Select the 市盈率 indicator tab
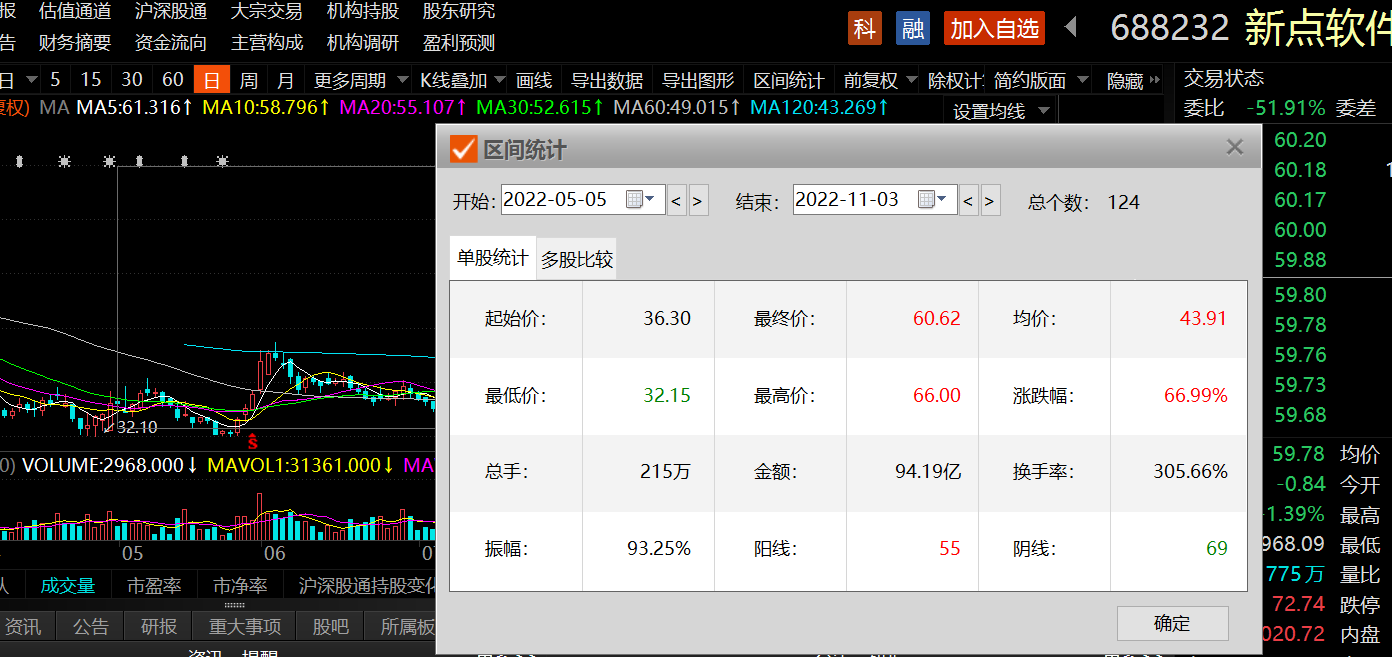1392x657 pixels. (154, 586)
